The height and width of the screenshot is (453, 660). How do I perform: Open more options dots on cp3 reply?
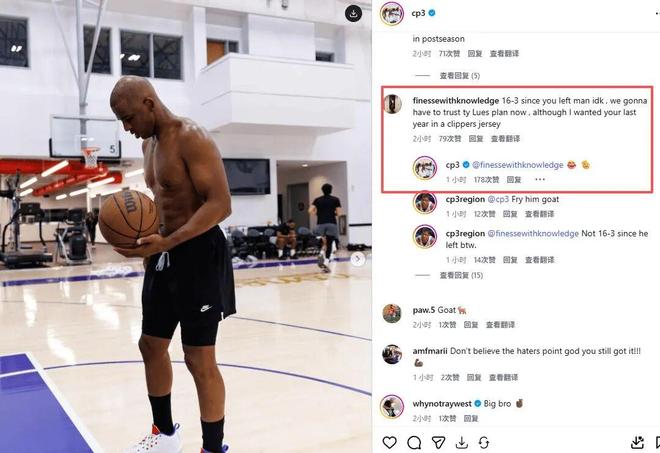click(540, 179)
